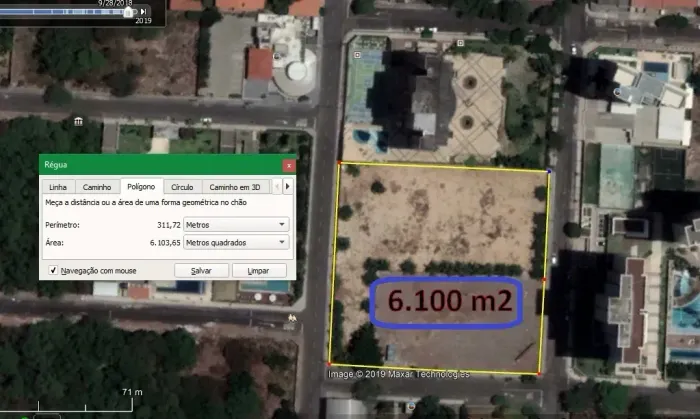Click colorful round place icon below lot
Screen dimensions: 700x419
pyautogui.click(x=411, y=406)
